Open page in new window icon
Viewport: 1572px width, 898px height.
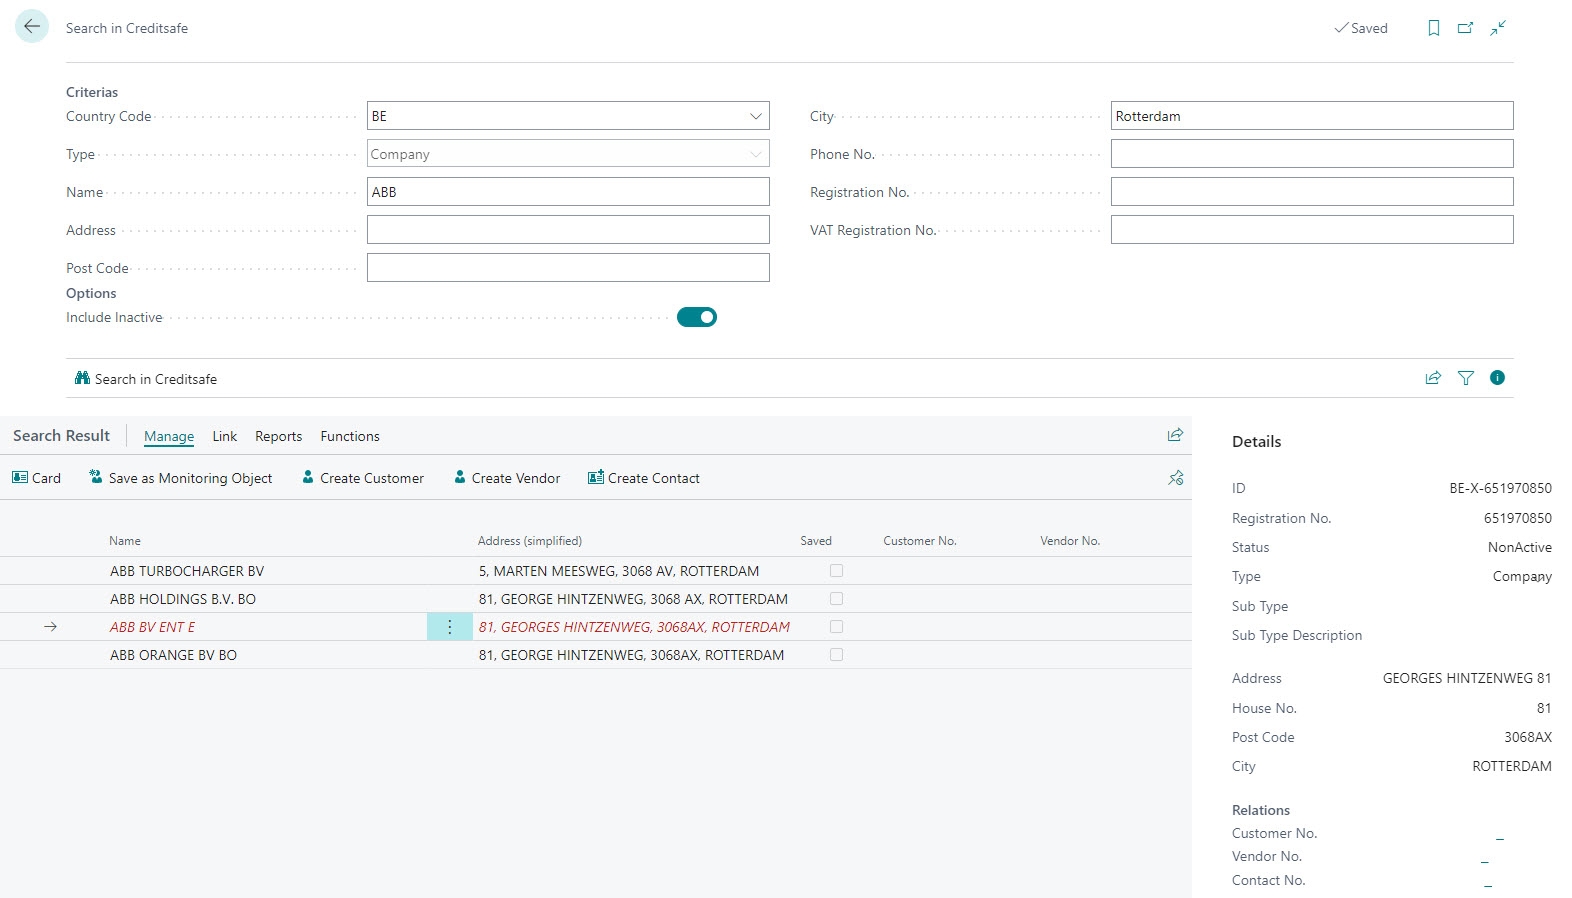point(1465,28)
